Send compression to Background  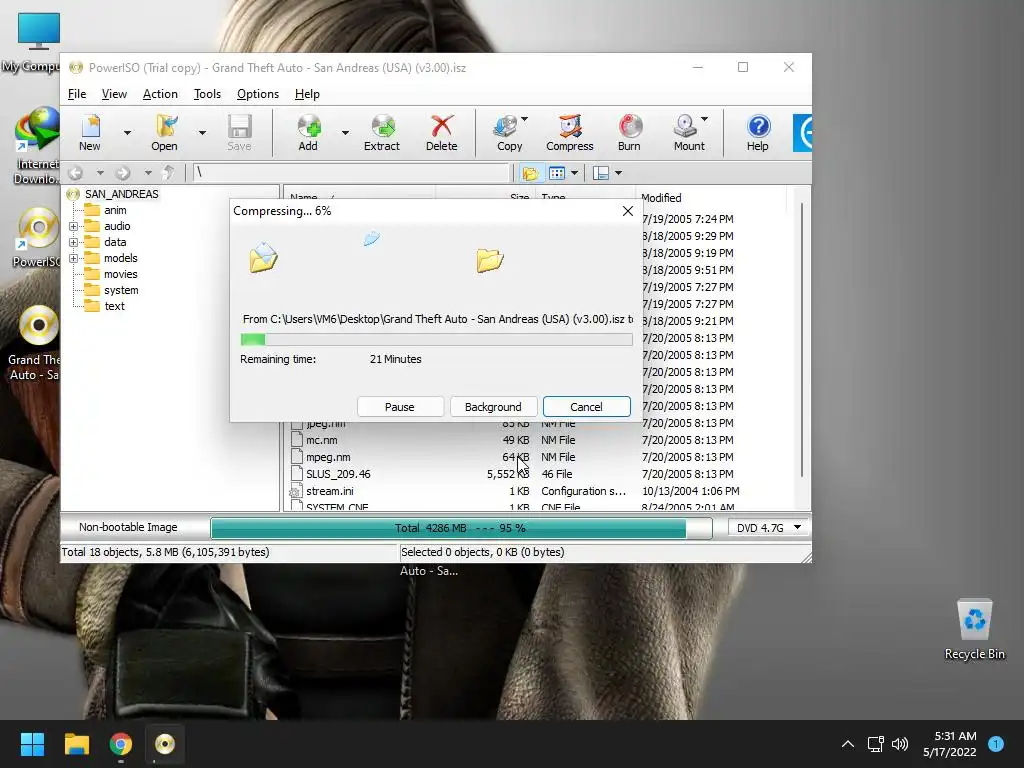pos(493,407)
